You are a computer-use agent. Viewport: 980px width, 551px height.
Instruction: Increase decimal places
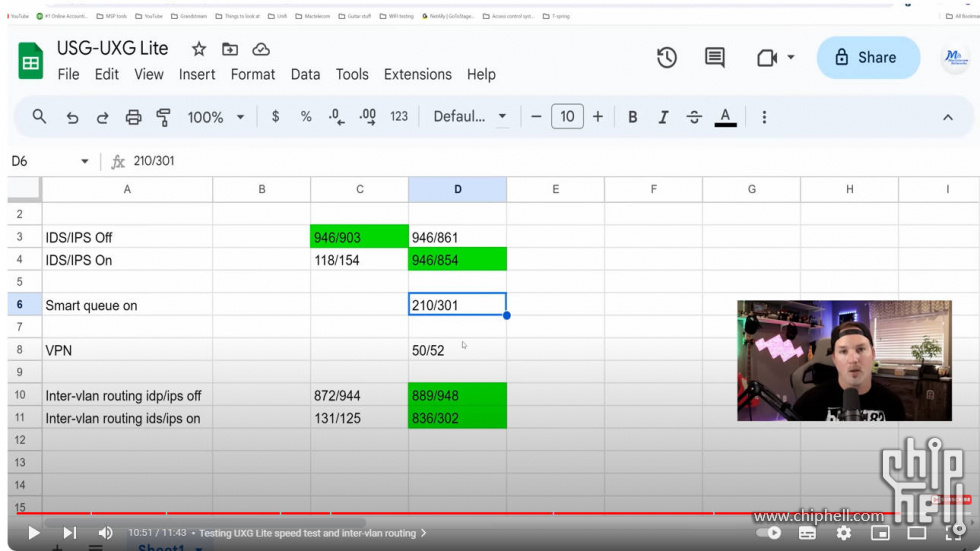368,117
